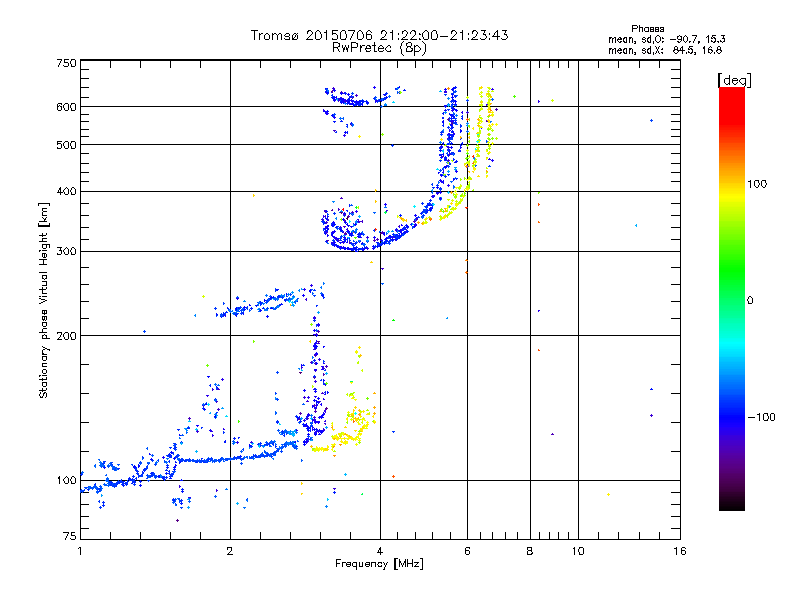Screen dimensions: 800x600
Task: Click the y-axis tick label '750'
Action: pyautogui.click(x=66, y=63)
